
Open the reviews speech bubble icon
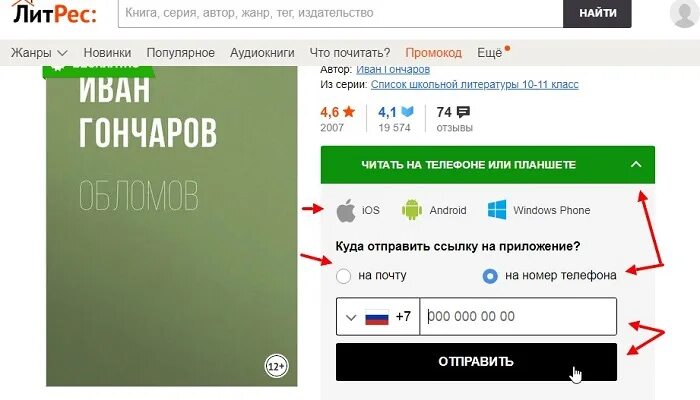(x=463, y=112)
